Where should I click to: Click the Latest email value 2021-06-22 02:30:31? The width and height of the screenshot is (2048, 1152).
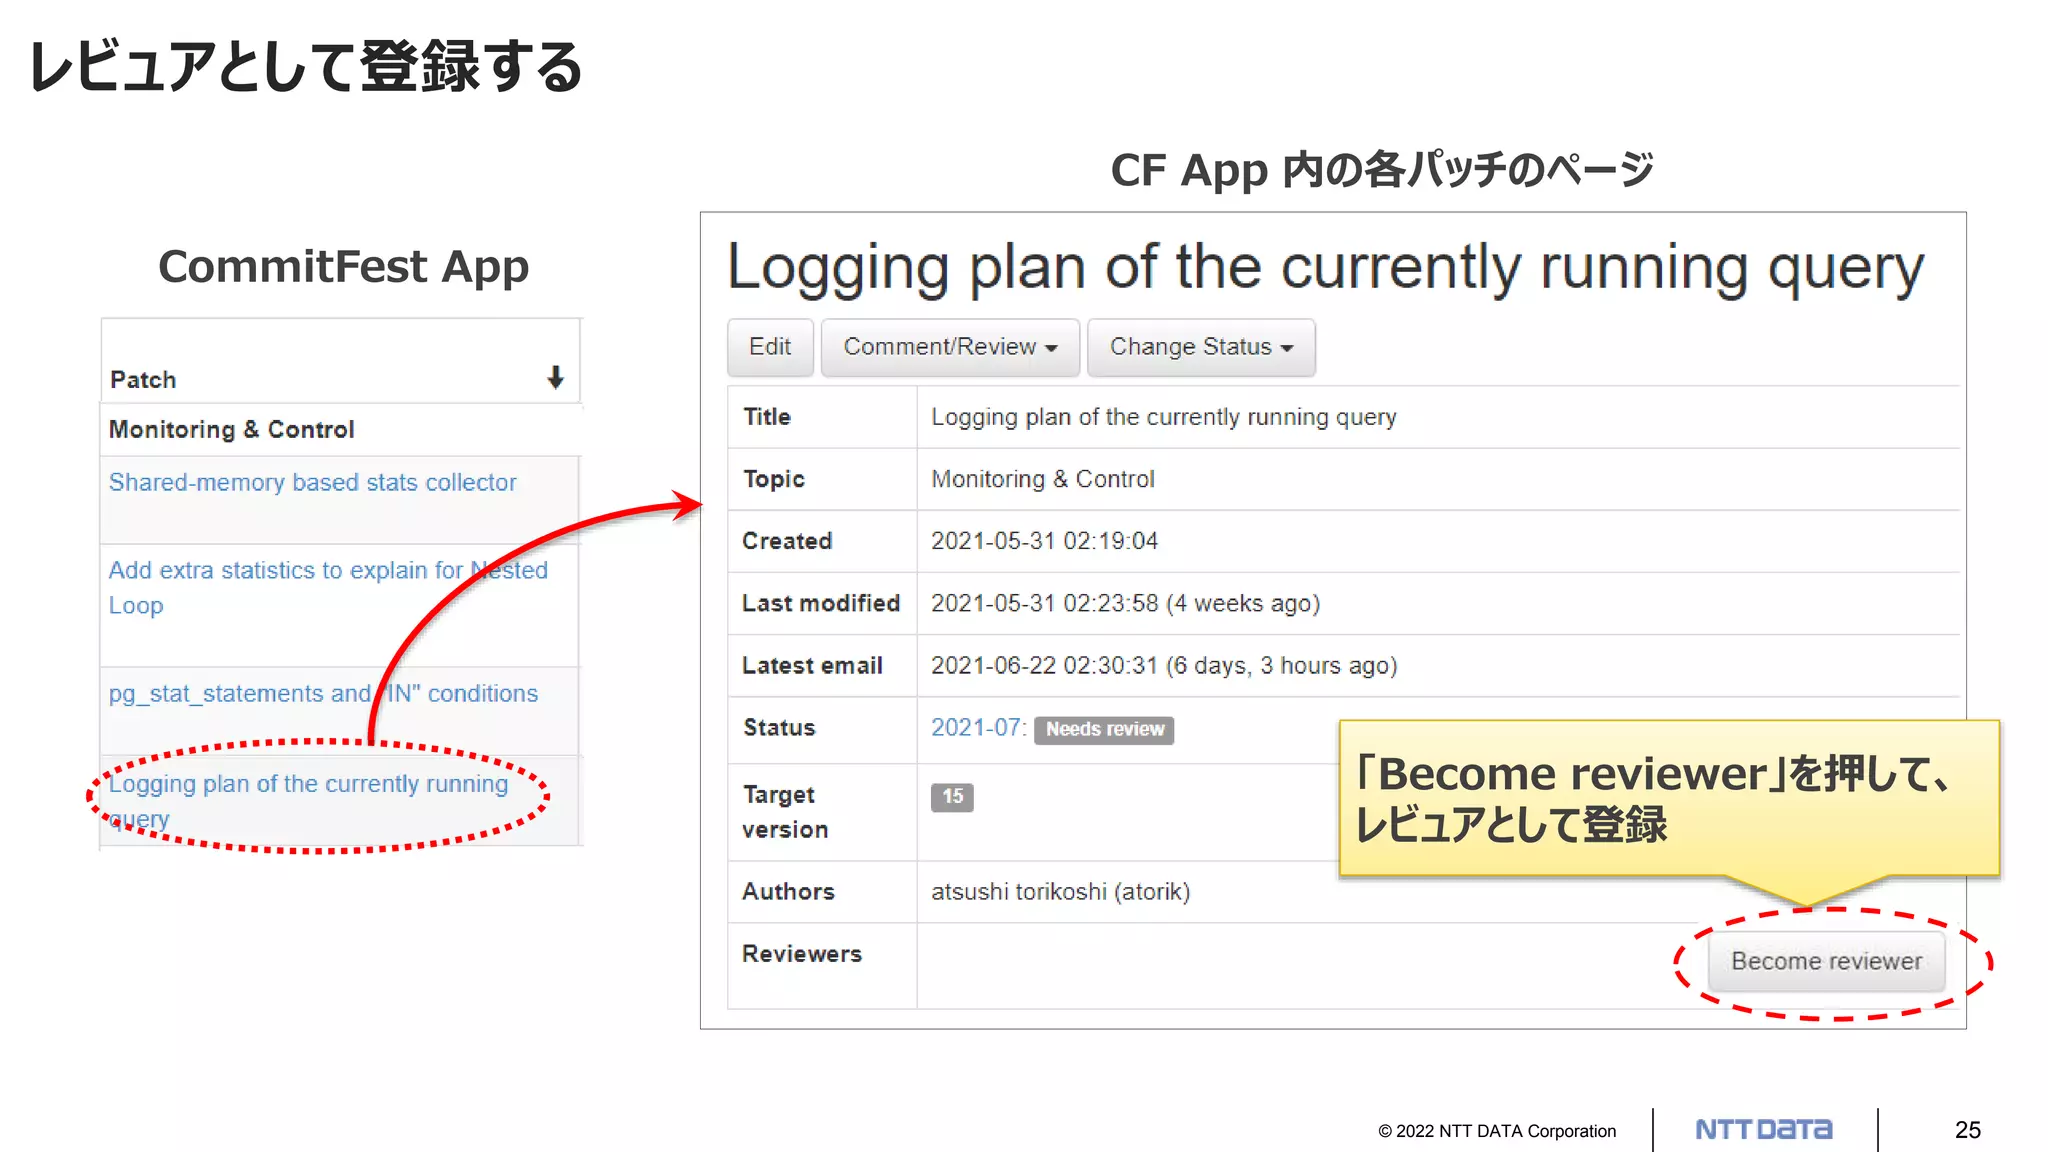click(x=1164, y=665)
